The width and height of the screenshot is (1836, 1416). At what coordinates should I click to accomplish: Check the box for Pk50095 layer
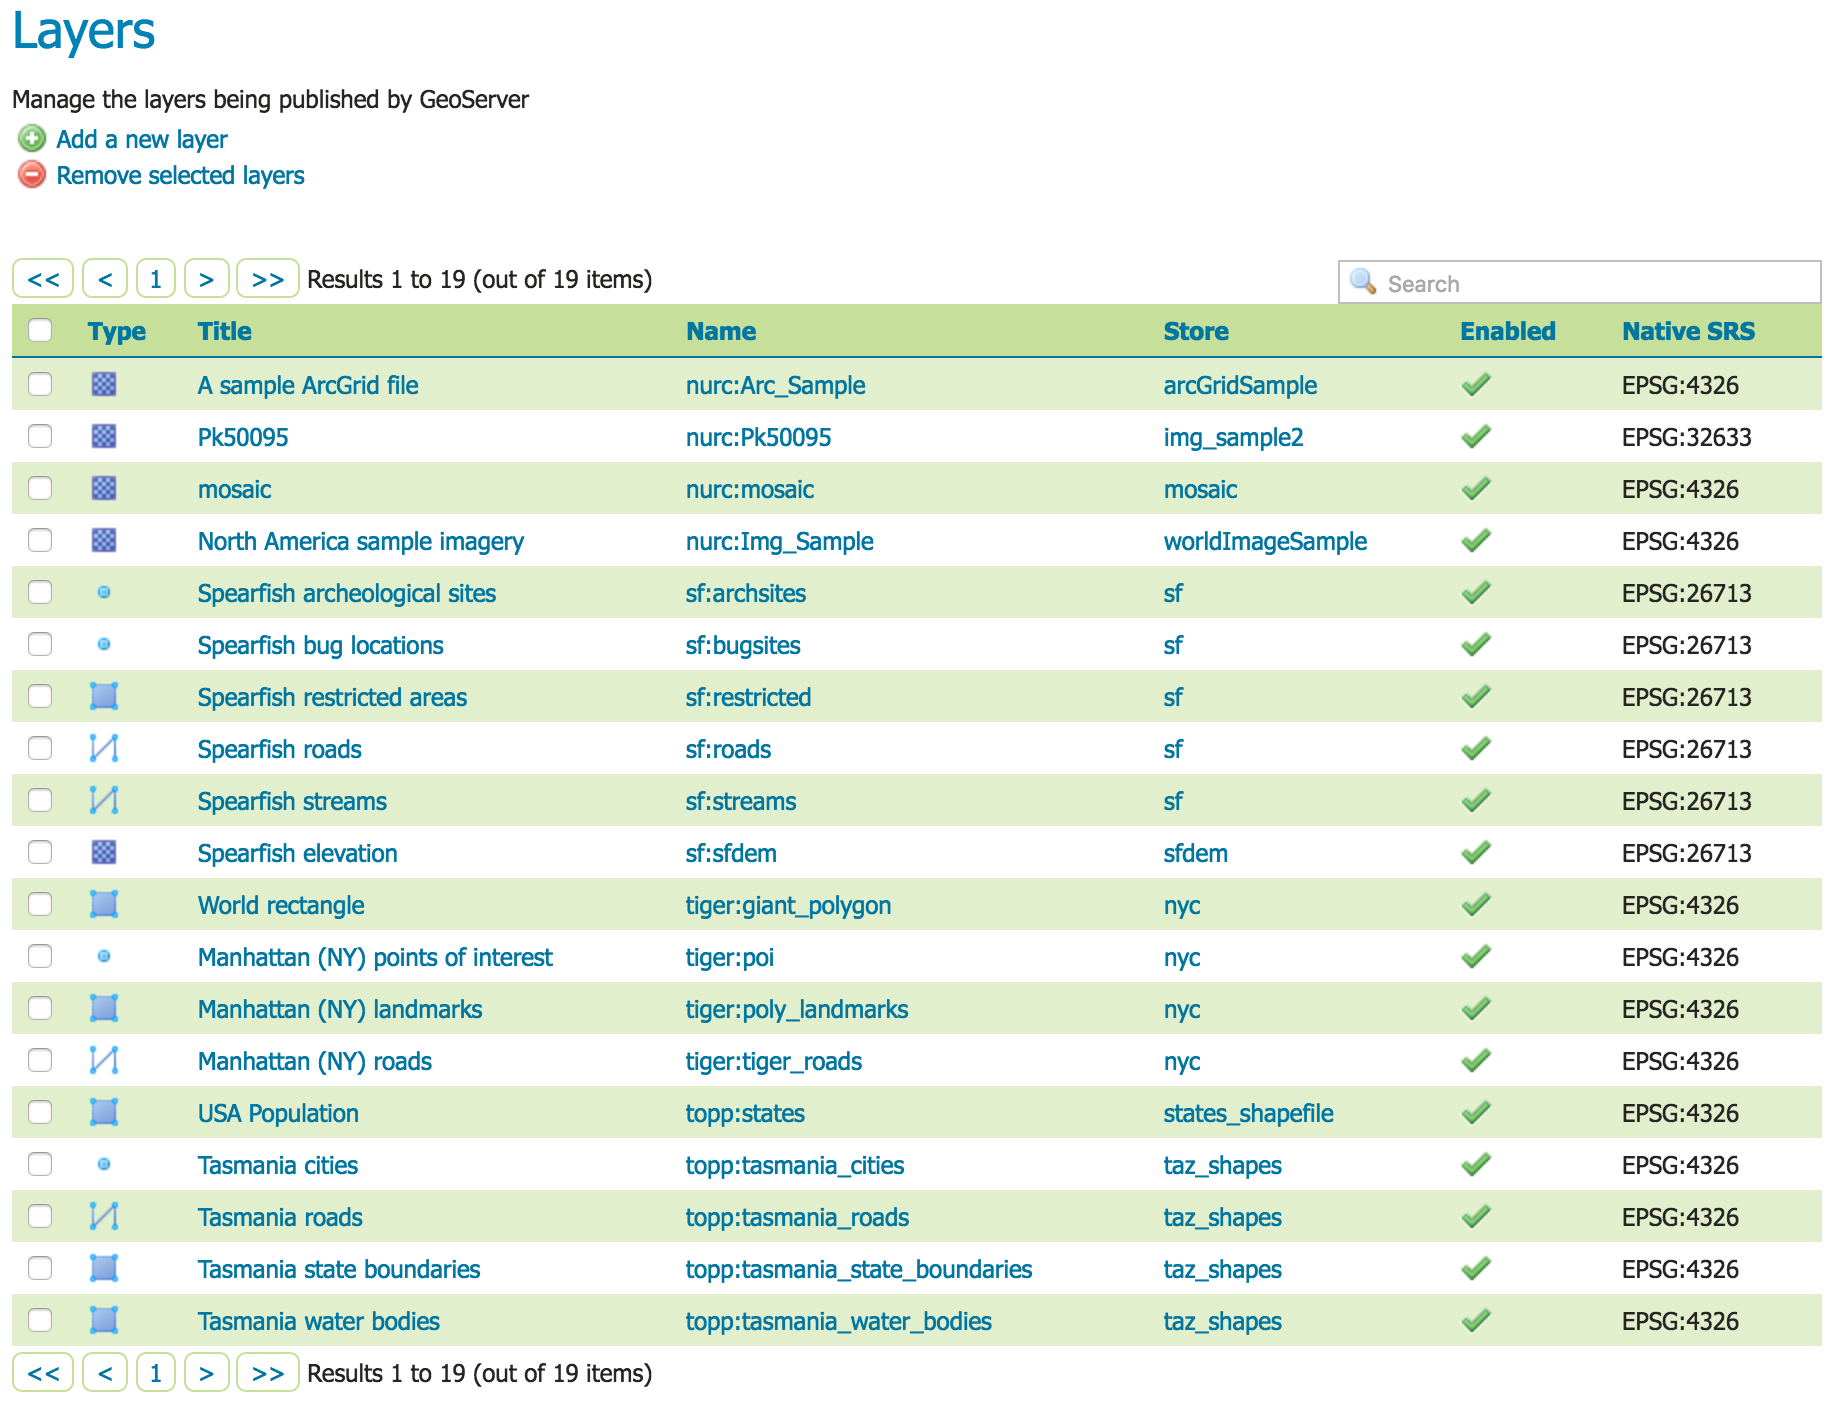40,436
